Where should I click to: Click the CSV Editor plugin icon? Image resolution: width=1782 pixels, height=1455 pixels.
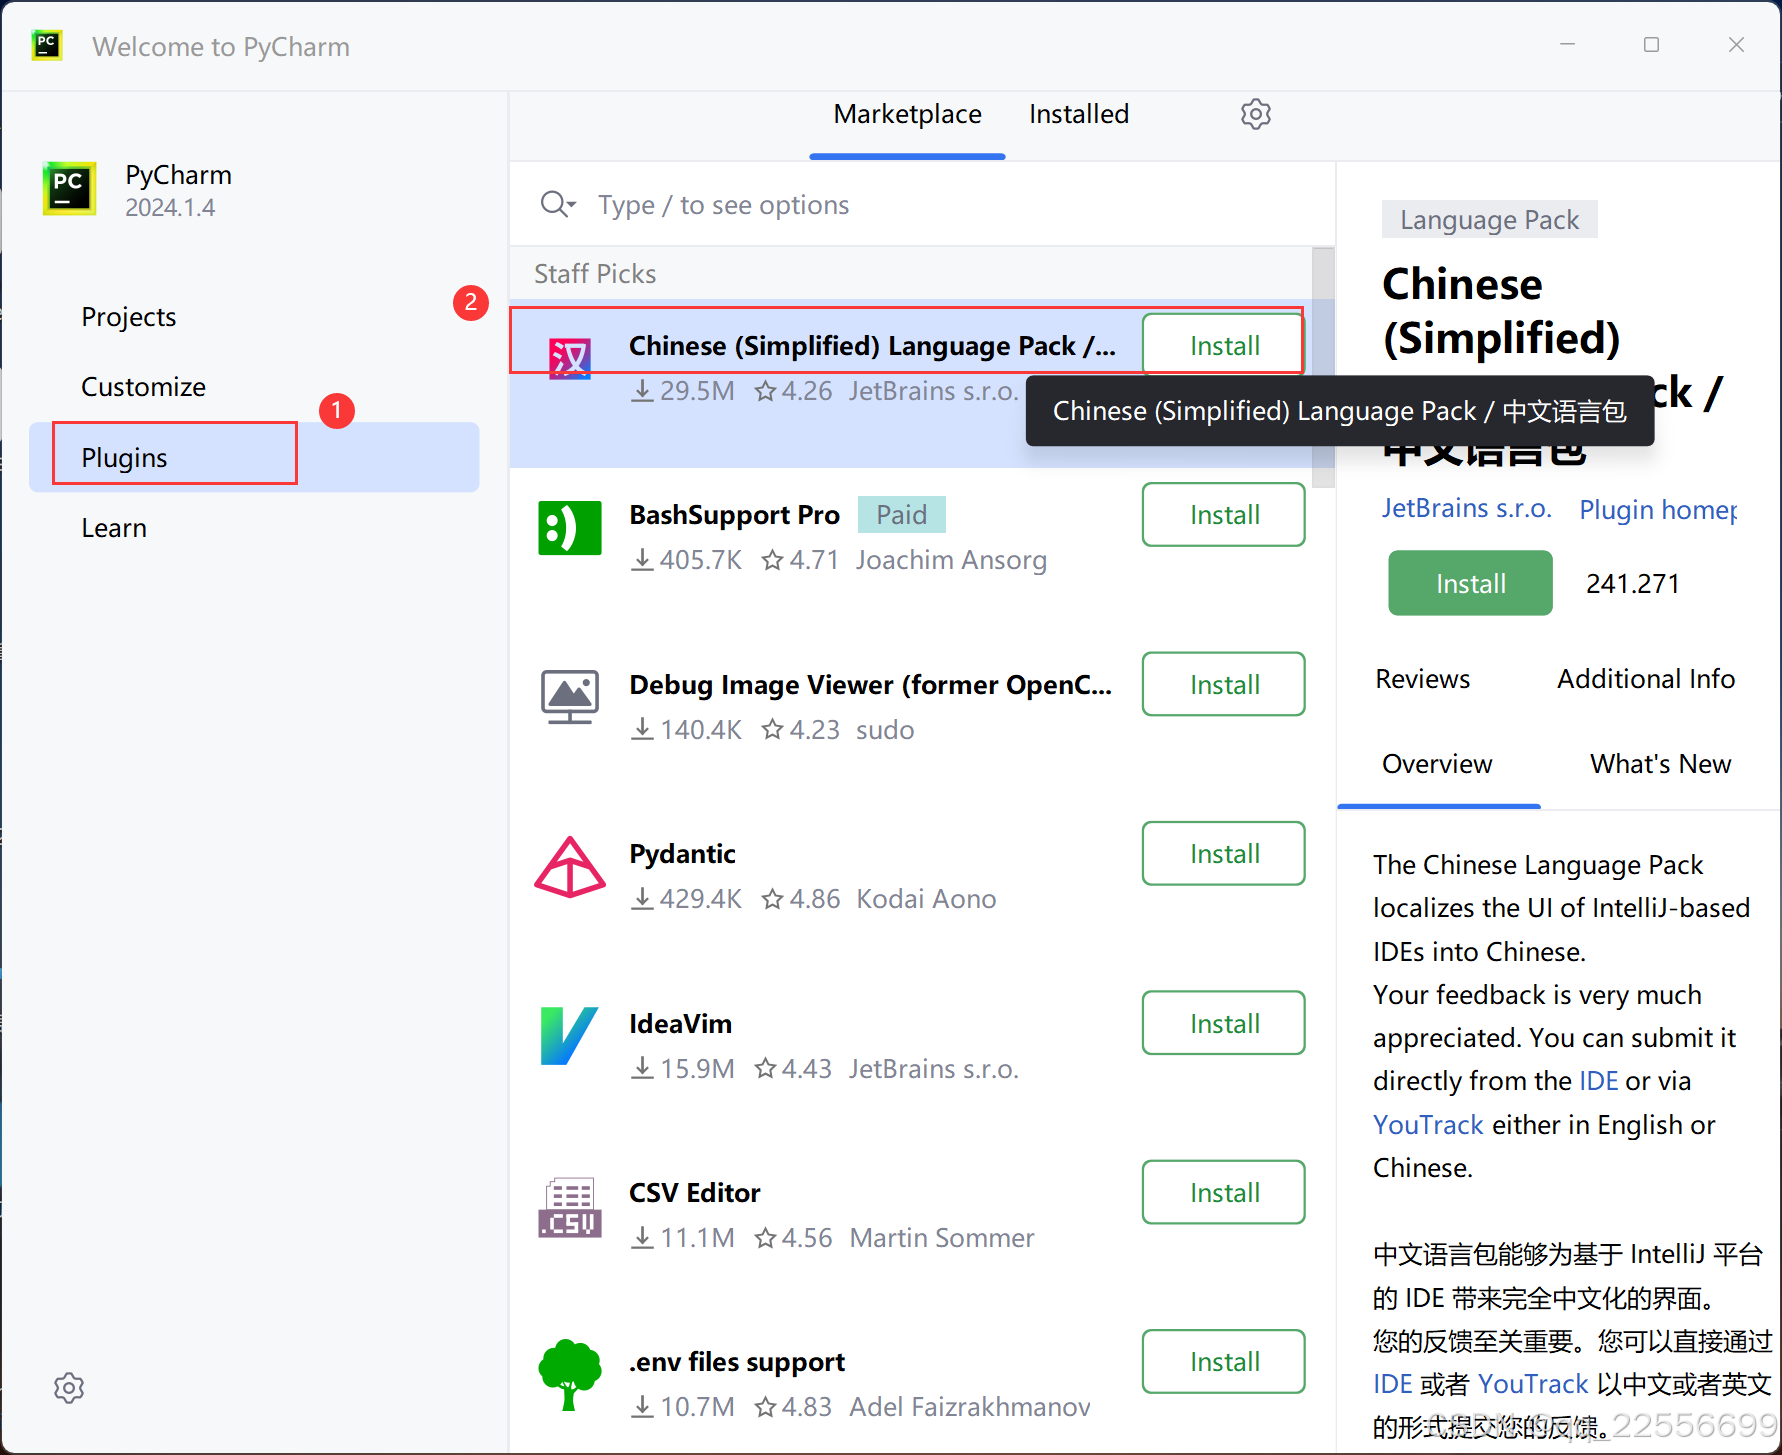point(570,1206)
